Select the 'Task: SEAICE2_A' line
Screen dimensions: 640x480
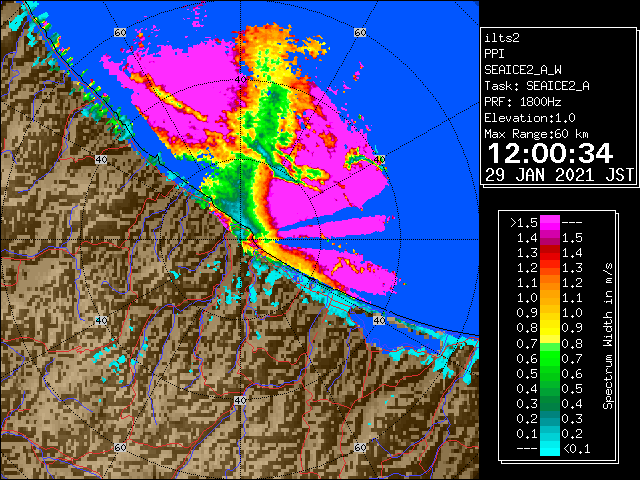tap(537, 86)
